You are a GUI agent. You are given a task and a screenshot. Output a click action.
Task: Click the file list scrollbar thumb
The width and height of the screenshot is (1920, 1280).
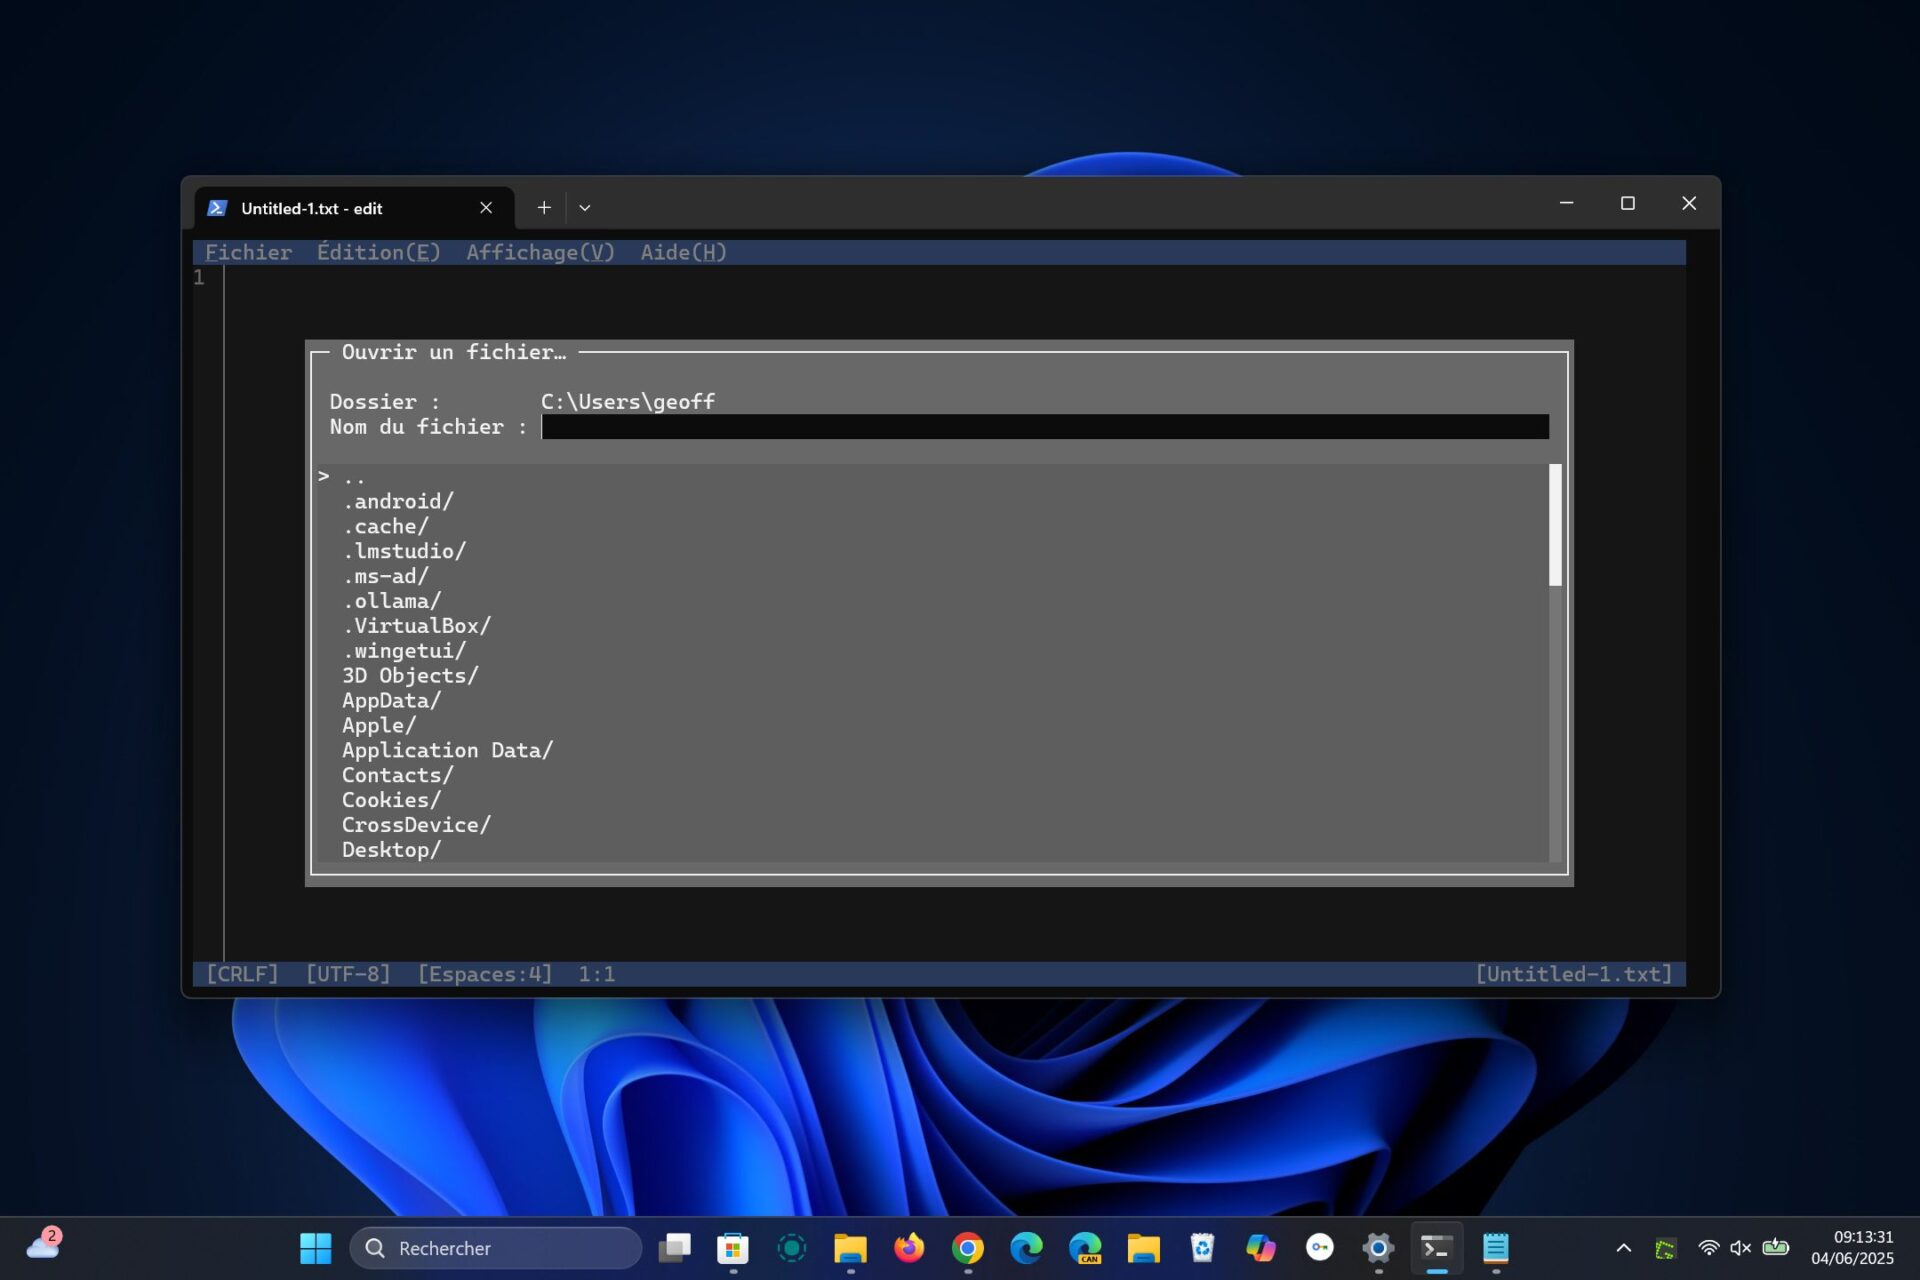tap(1555, 525)
